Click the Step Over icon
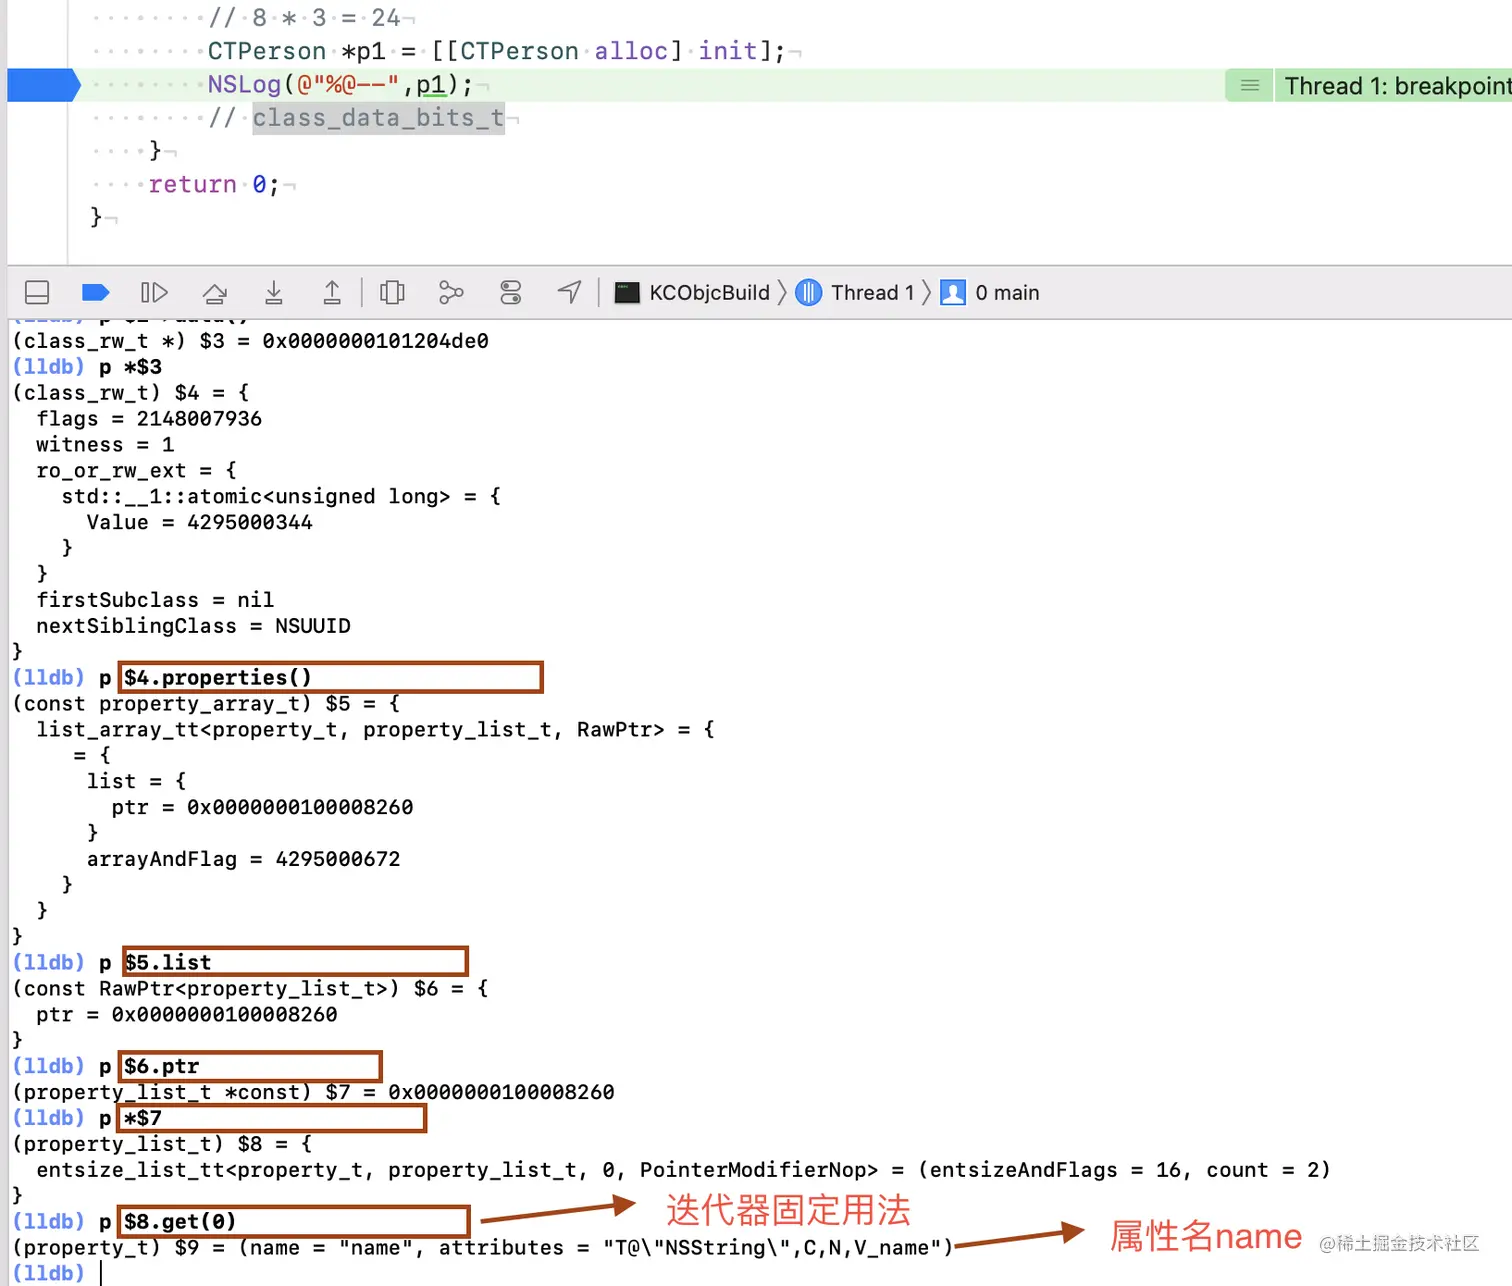 point(214,292)
